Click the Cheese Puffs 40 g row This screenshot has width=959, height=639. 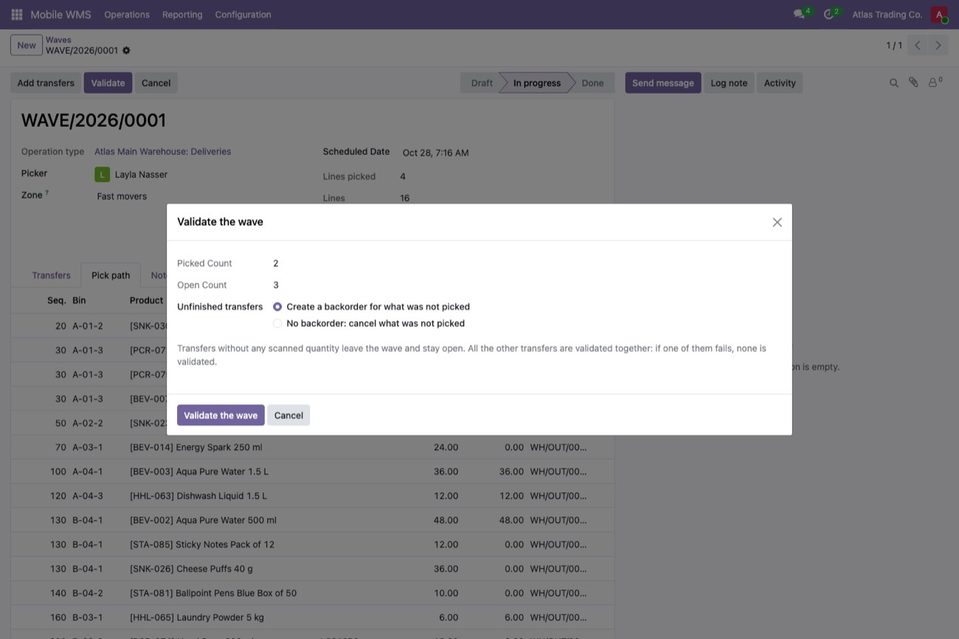[x=312, y=569]
